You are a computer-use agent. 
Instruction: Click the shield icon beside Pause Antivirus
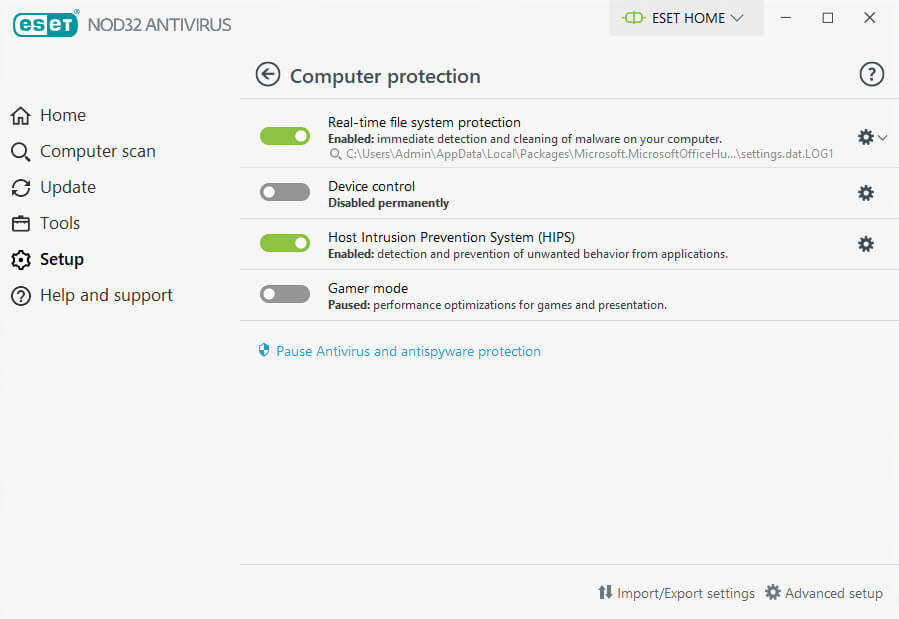coord(264,351)
